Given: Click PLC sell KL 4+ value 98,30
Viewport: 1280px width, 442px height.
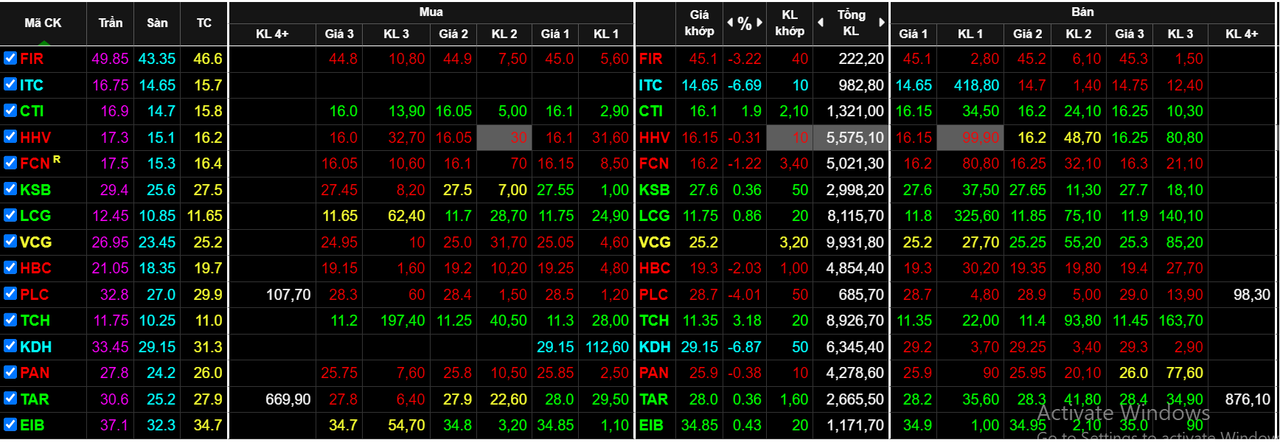Looking at the screenshot, I should click(1250, 294).
